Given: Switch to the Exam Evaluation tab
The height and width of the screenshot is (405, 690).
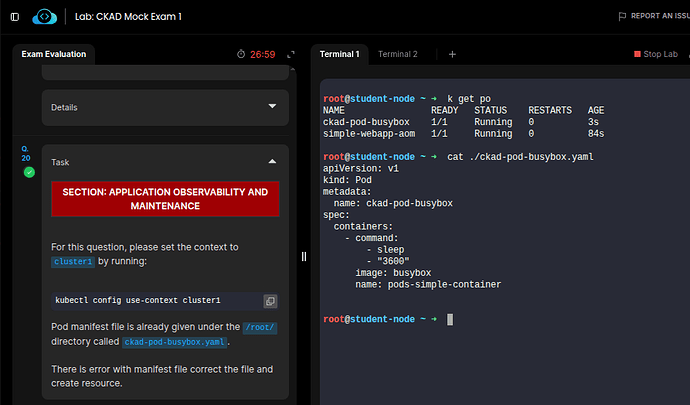Looking at the screenshot, I should [54, 54].
